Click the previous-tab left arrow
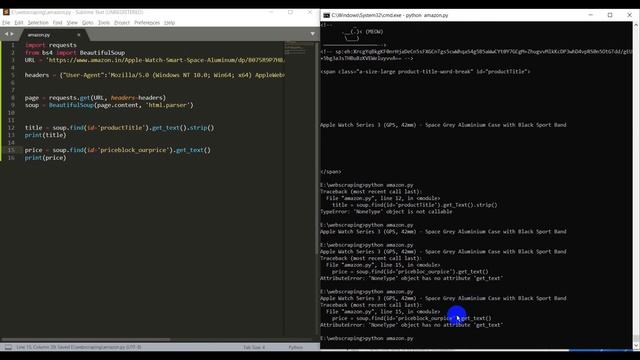The width and height of the screenshot is (640, 360). [x=6, y=34]
